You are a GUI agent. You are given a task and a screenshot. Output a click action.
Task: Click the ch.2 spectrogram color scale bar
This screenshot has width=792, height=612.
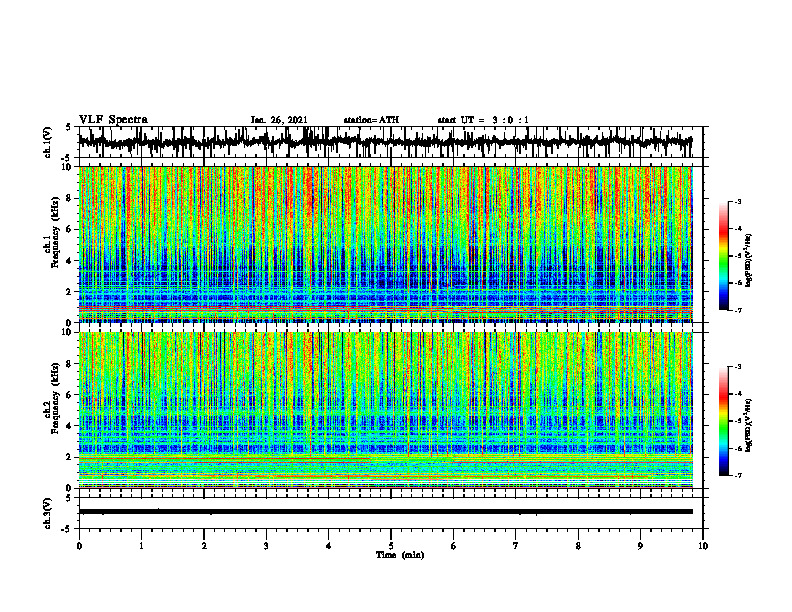[x=723, y=421]
